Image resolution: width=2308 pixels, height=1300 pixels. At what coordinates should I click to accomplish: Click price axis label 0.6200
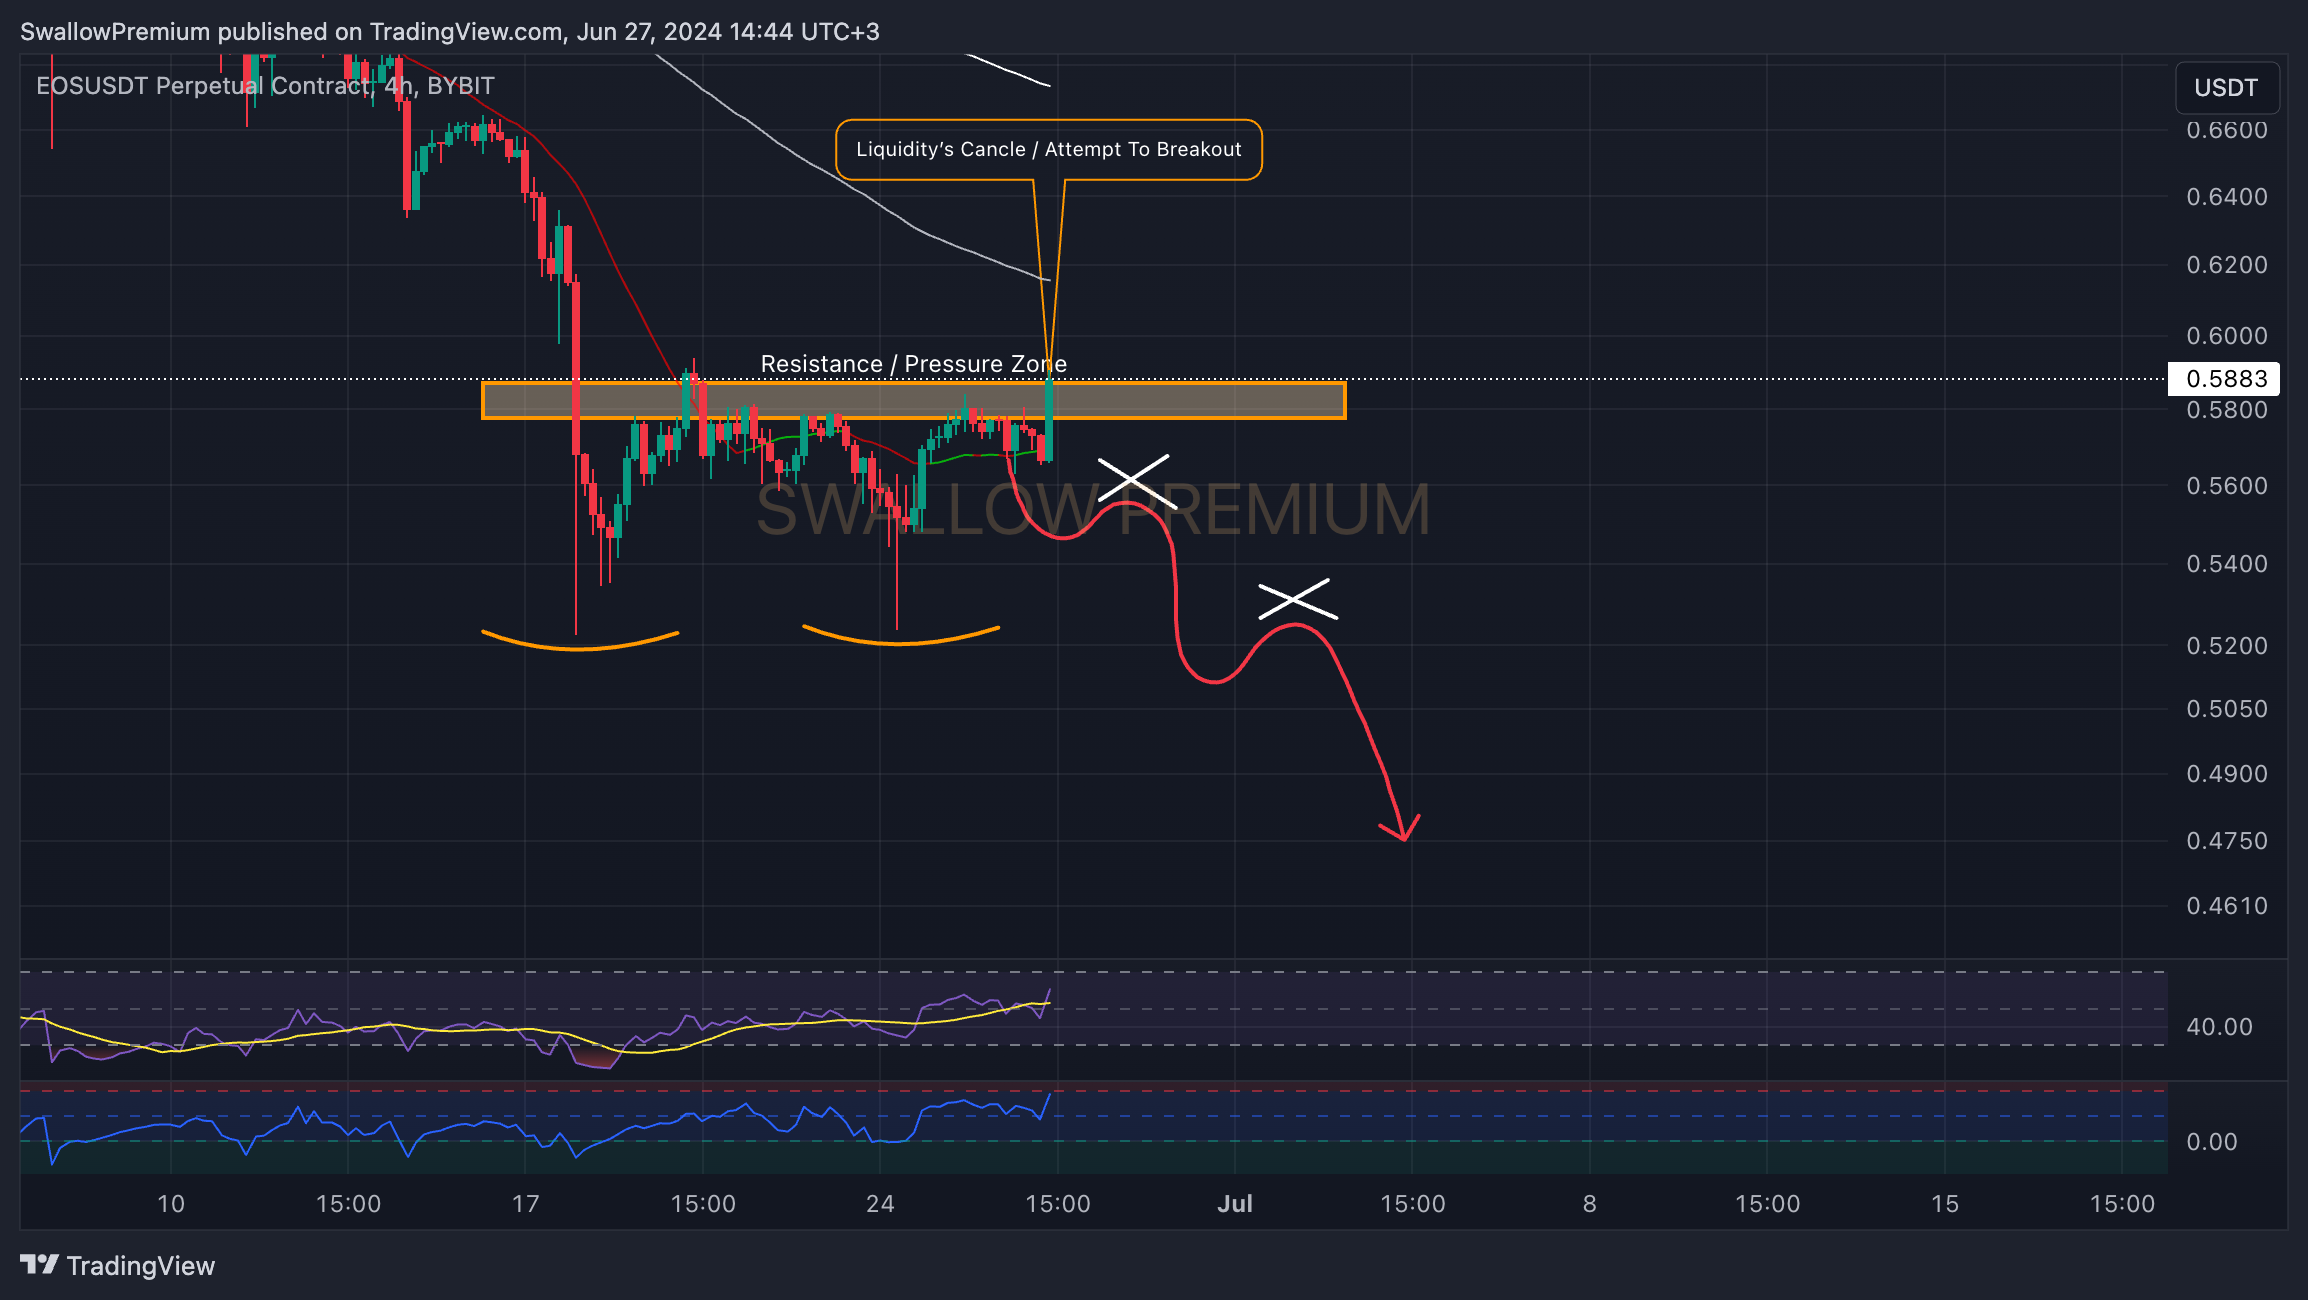click(2227, 265)
